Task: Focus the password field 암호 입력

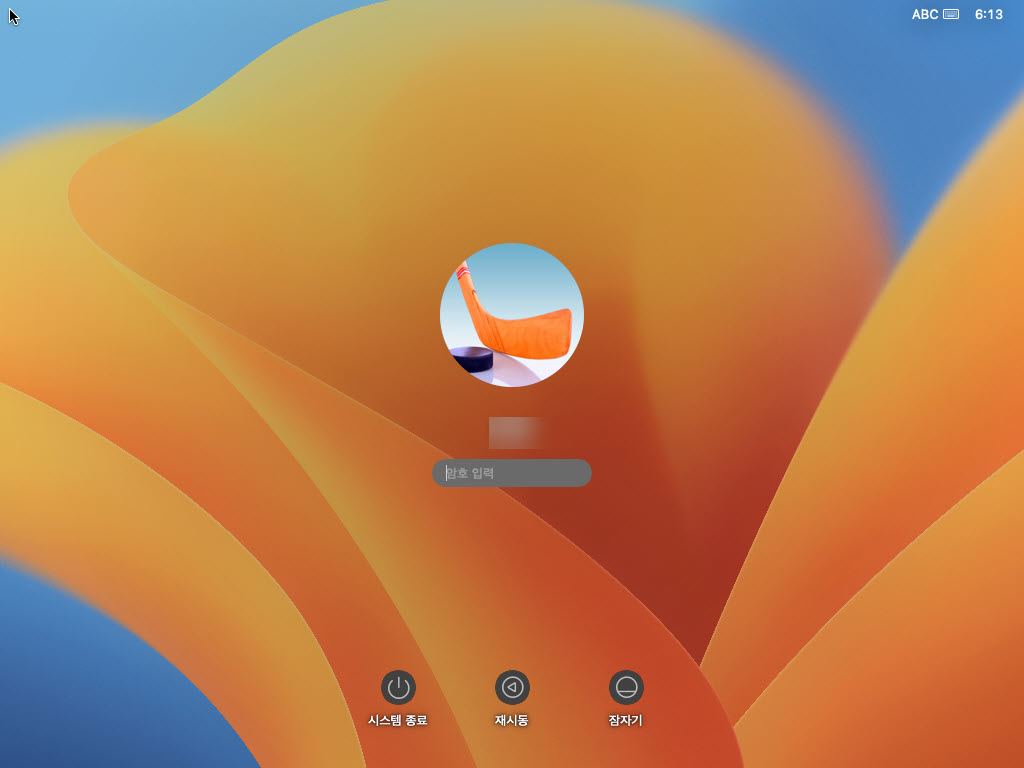Action: (x=511, y=473)
